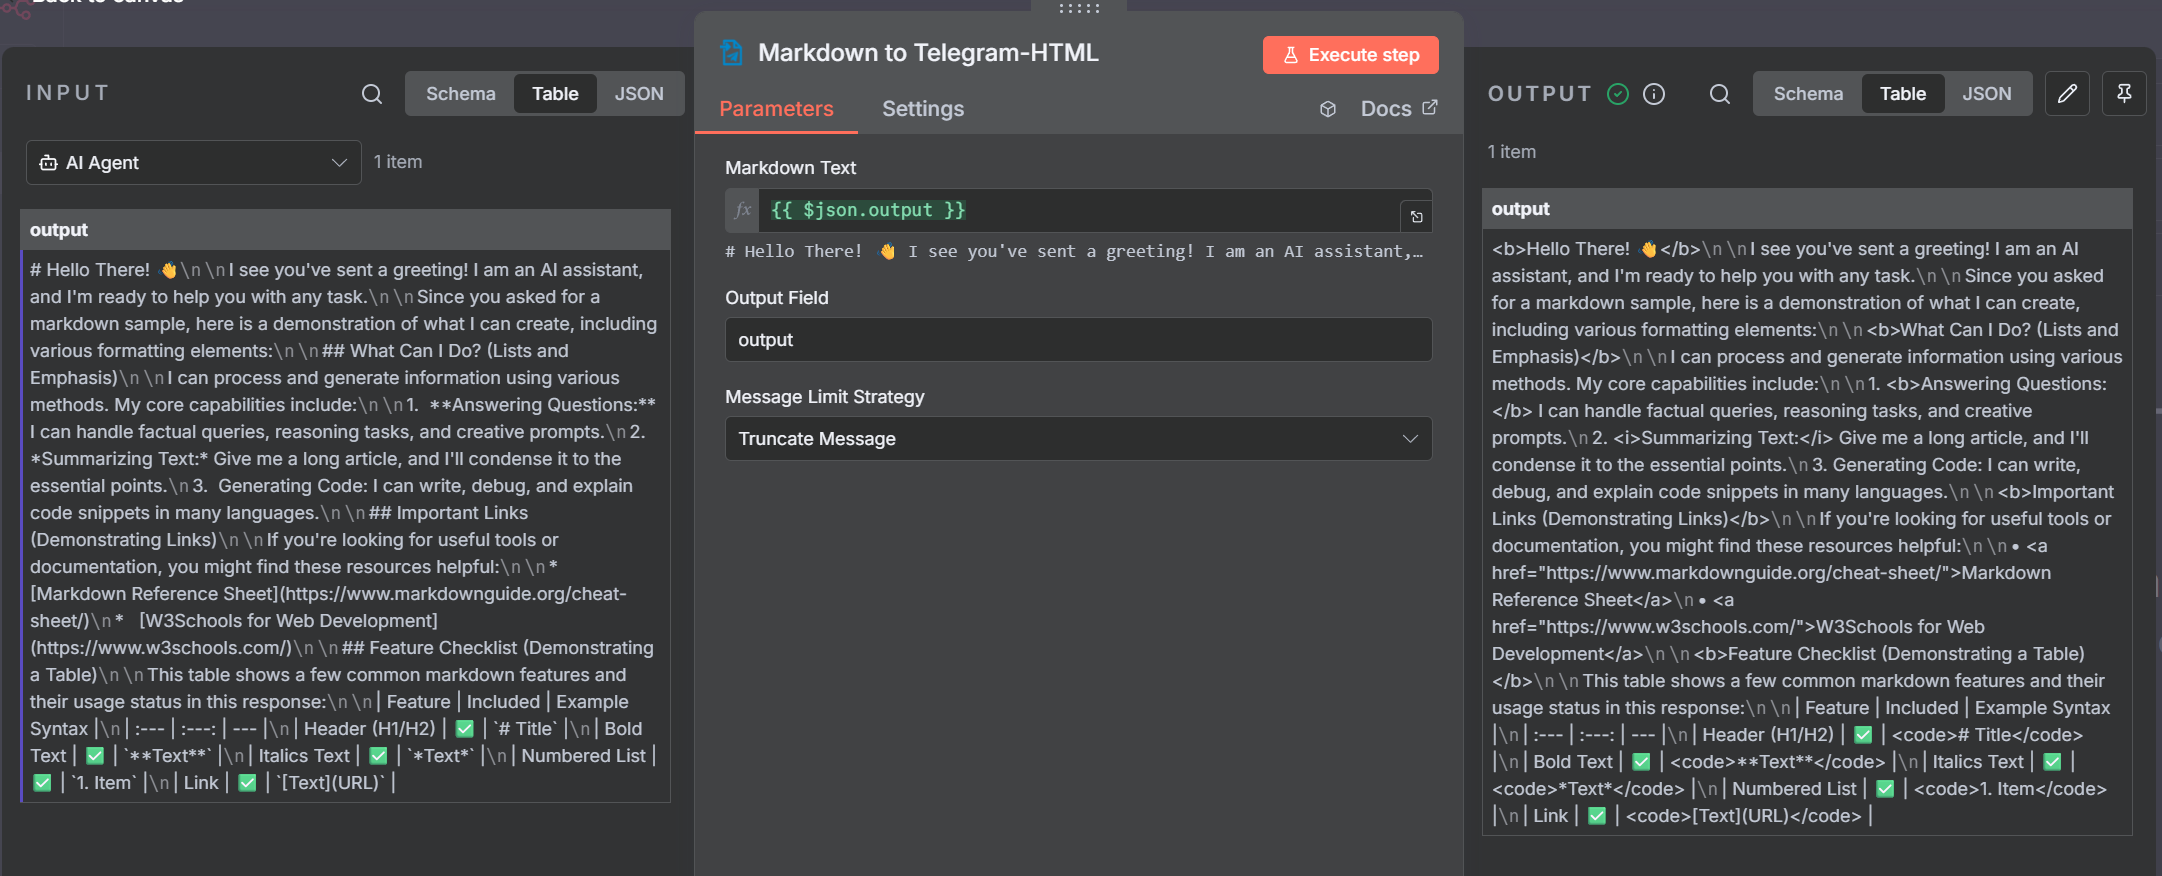Viewport: 2162px width, 876px height.
Task: Search the INPUT panel data
Action: tap(372, 94)
